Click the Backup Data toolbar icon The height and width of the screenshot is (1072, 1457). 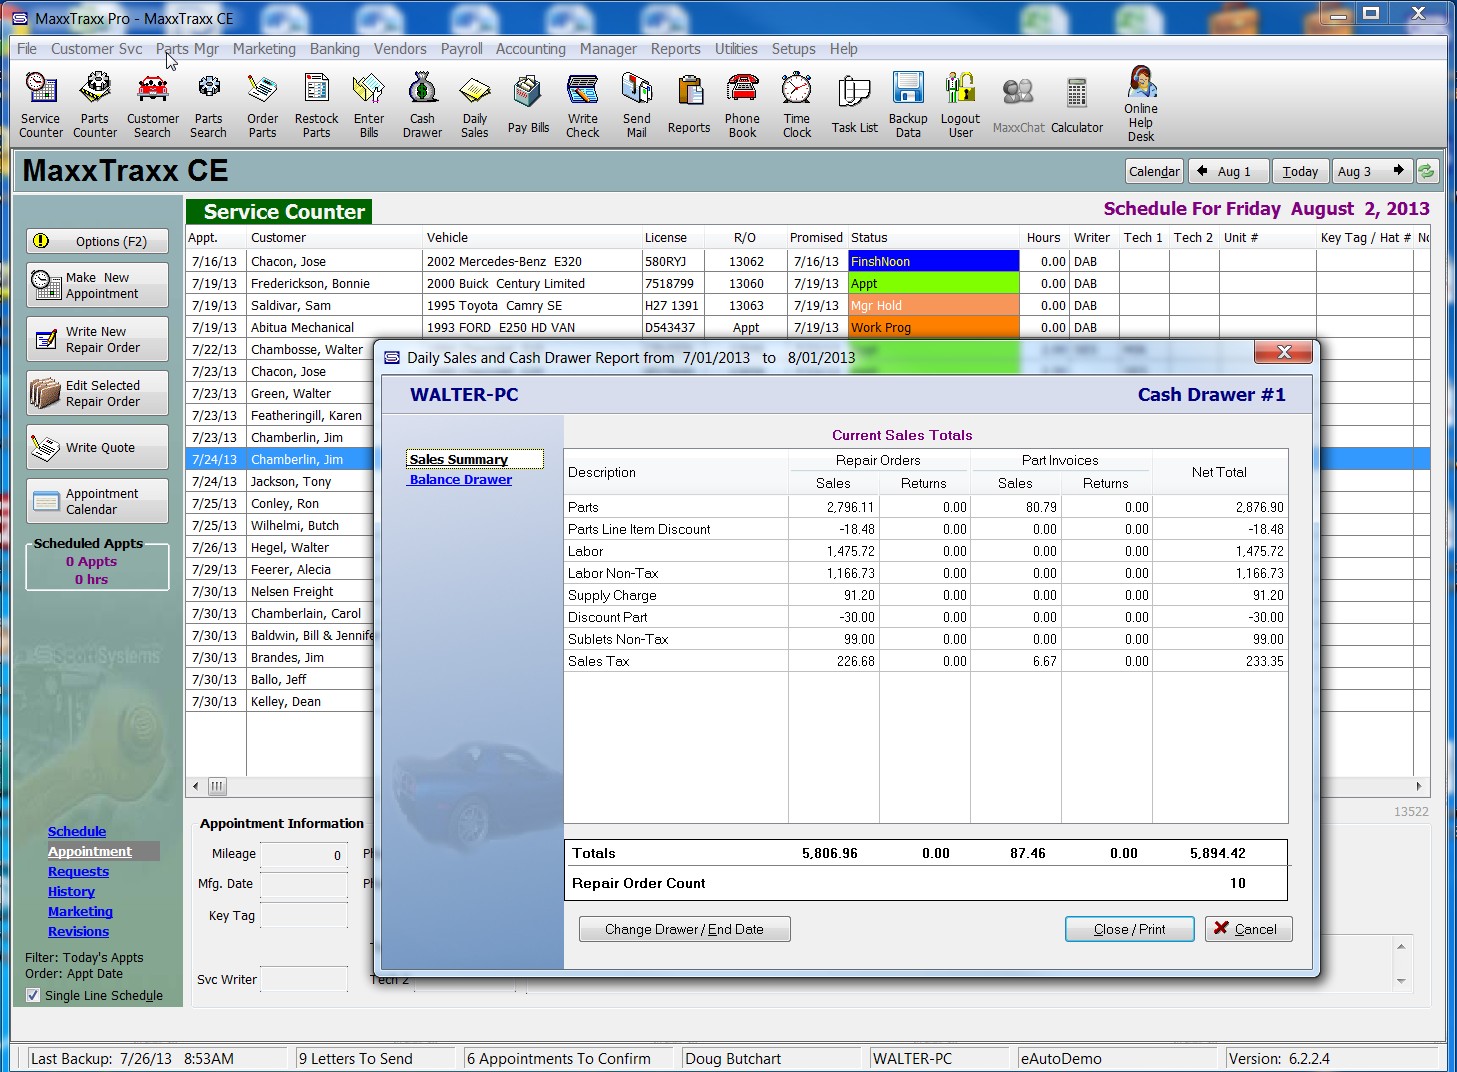pyautogui.click(x=908, y=104)
